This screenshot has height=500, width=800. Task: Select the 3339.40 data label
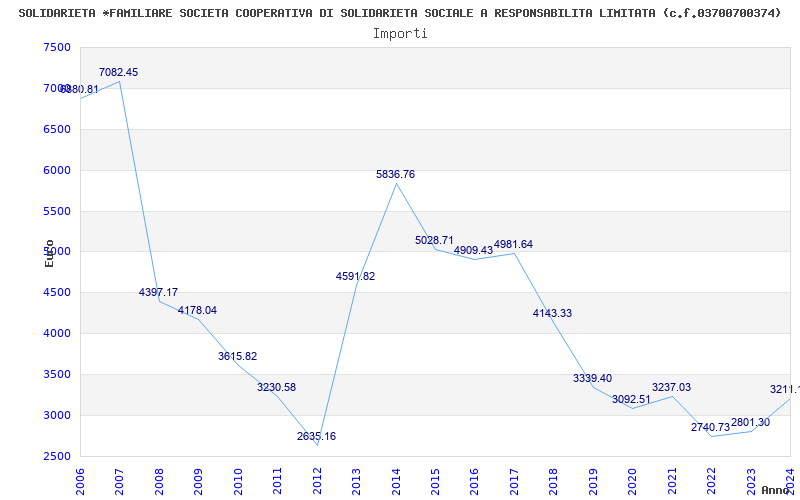pyautogui.click(x=592, y=379)
